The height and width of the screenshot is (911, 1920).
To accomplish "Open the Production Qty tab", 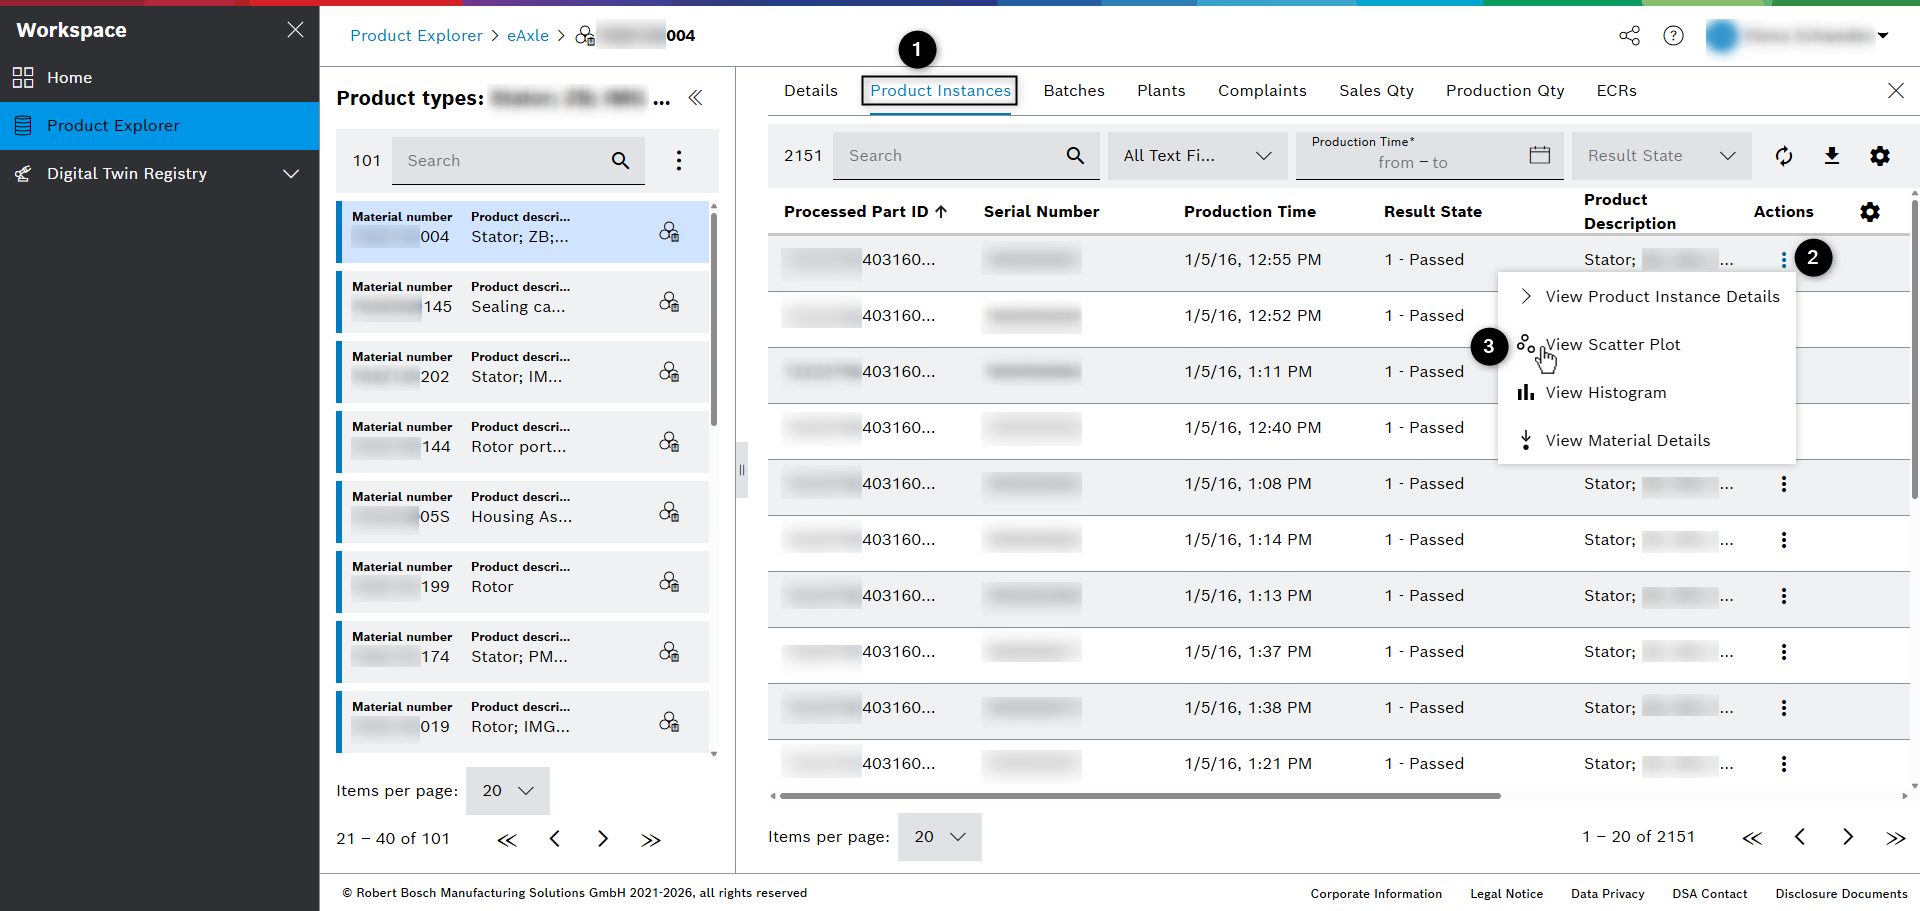I will tap(1505, 91).
